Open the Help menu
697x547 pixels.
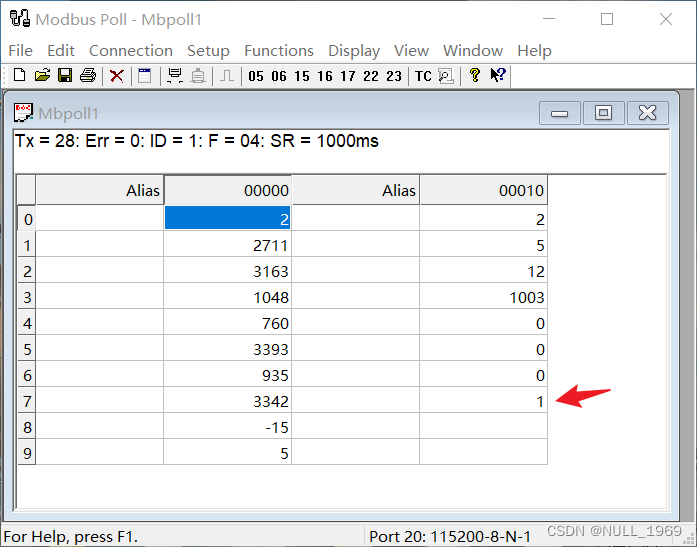[x=534, y=51]
